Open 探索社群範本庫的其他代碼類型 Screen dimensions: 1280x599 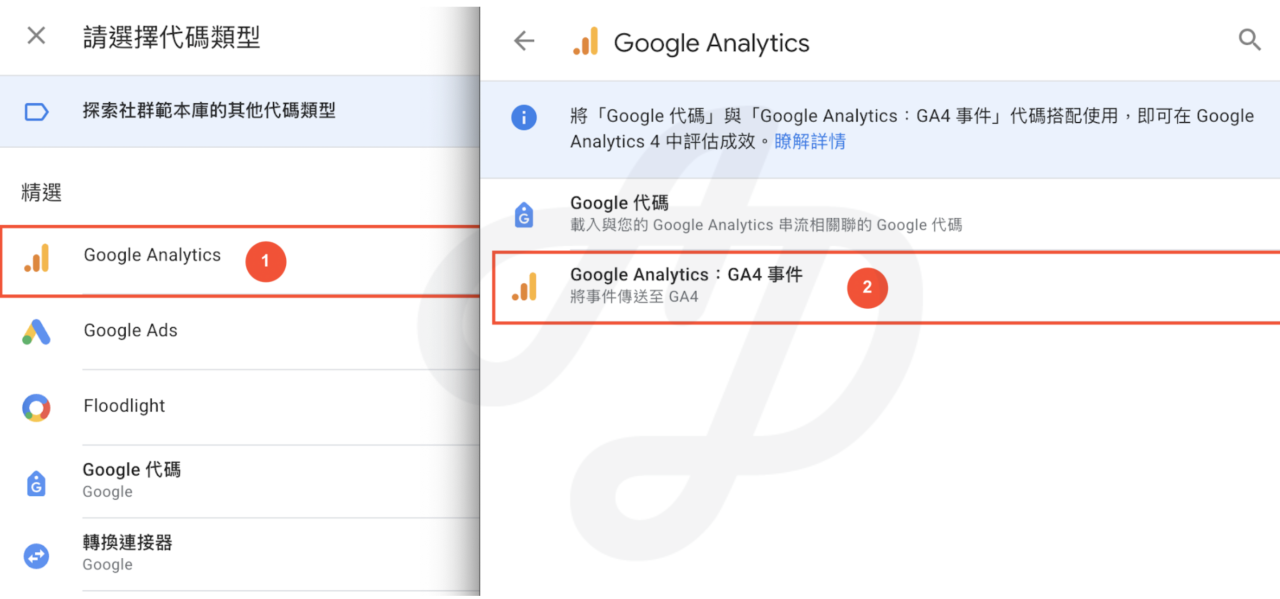[x=240, y=111]
